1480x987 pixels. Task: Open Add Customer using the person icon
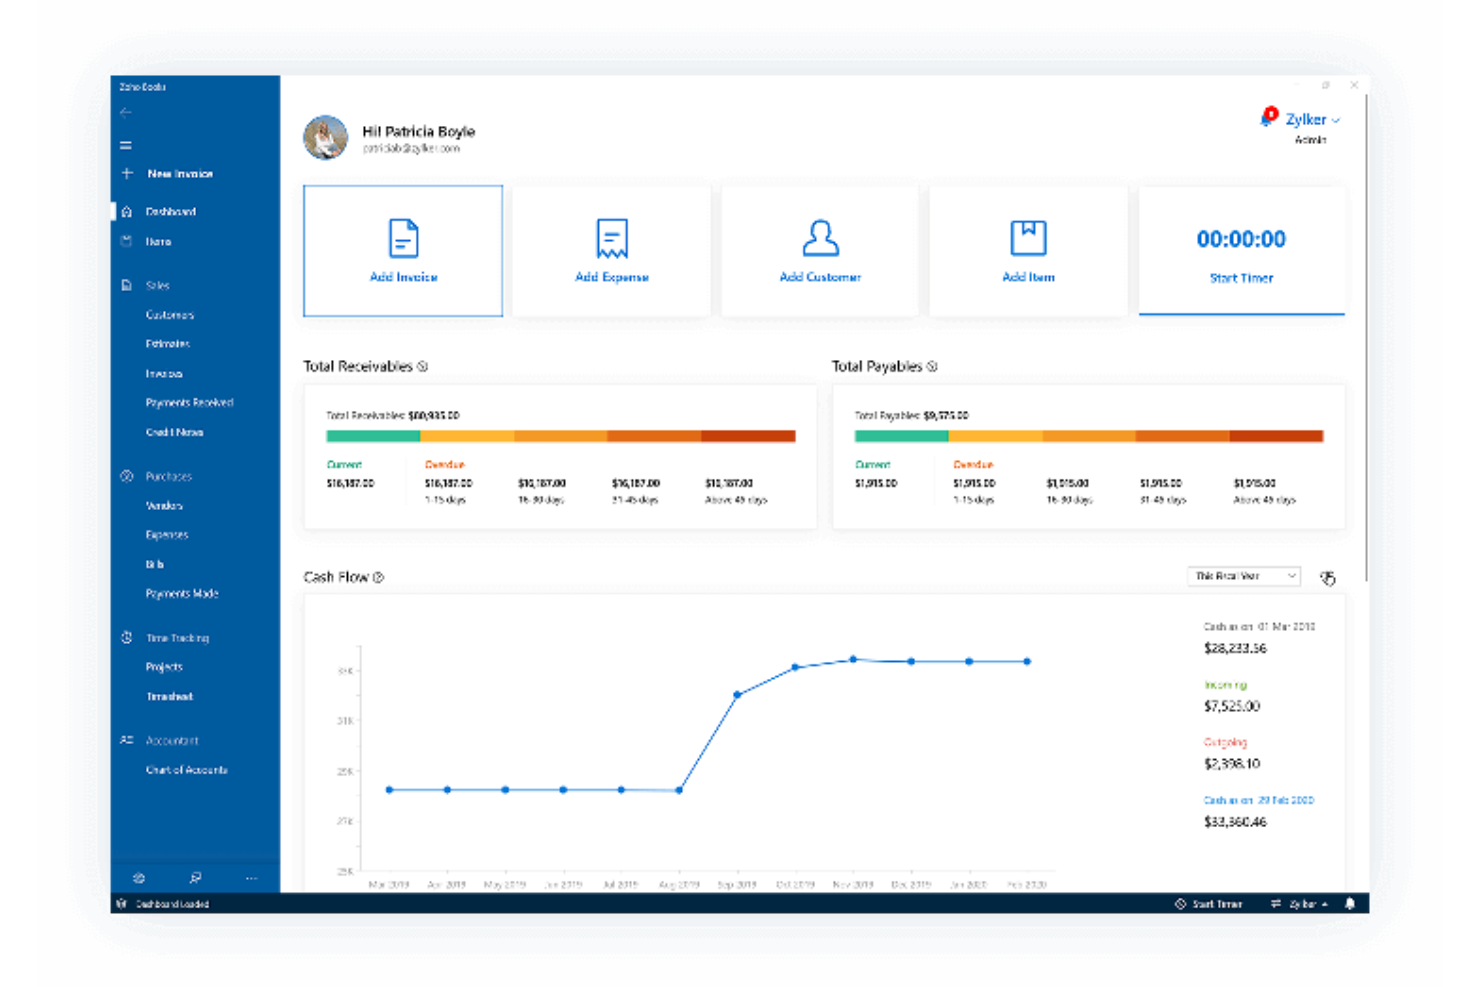820,238
